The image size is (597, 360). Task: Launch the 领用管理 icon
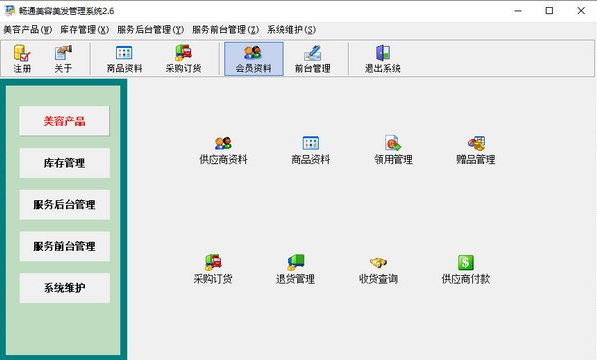click(393, 151)
